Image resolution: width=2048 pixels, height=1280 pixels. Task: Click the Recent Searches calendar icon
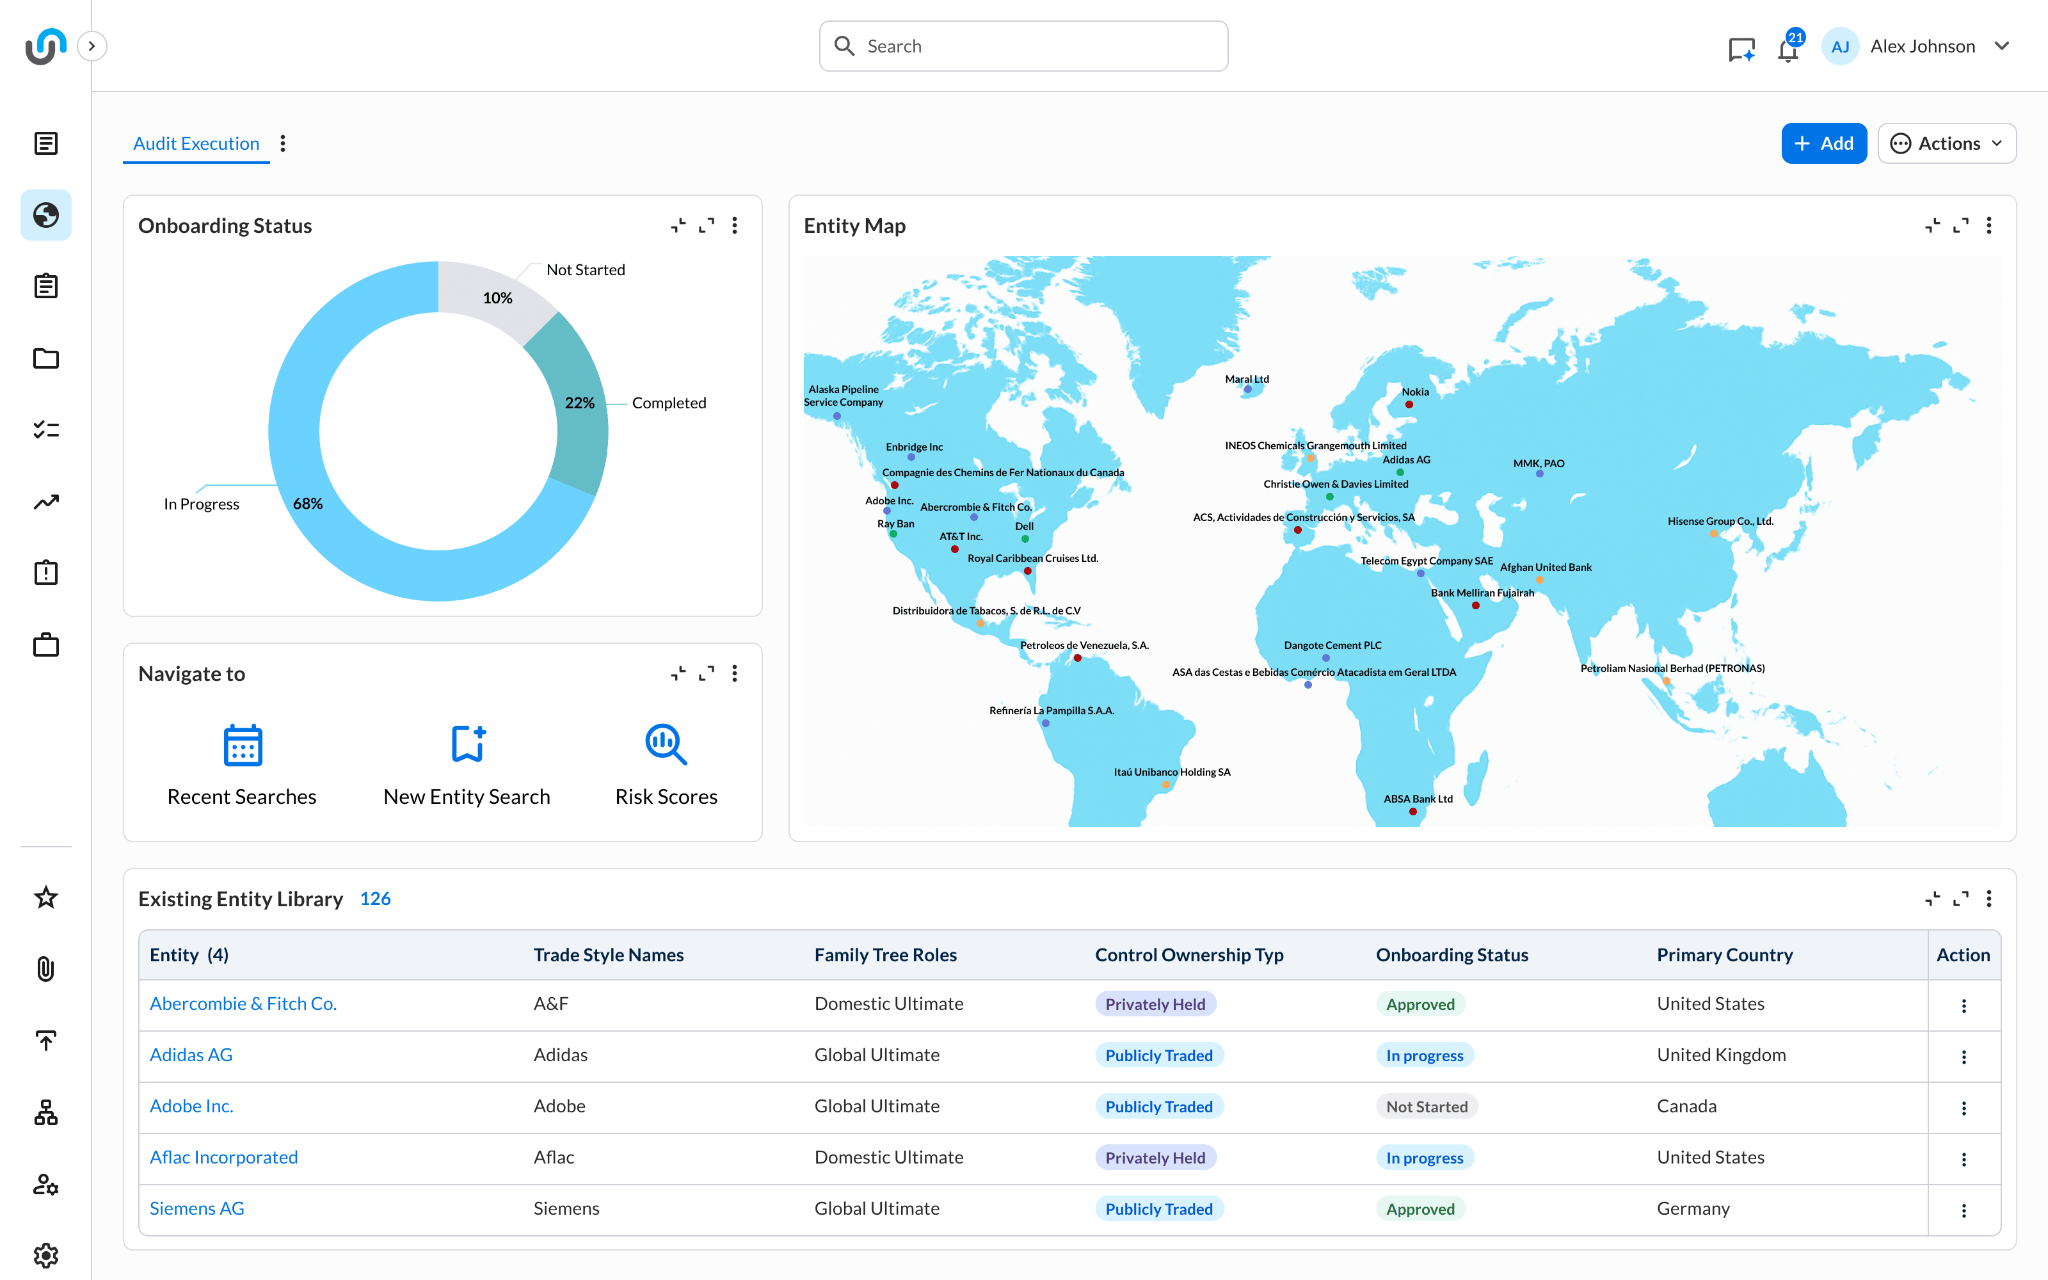[242, 745]
